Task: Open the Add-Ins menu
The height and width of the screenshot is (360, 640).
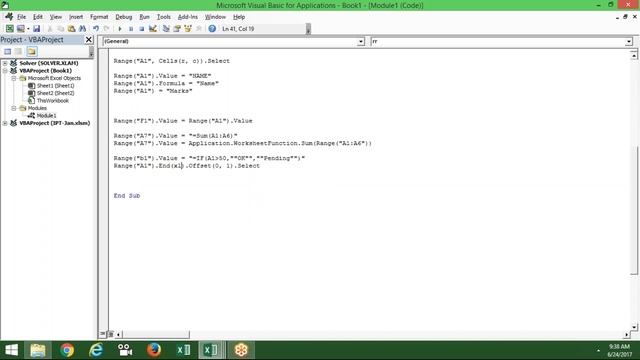Action: point(188,17)
